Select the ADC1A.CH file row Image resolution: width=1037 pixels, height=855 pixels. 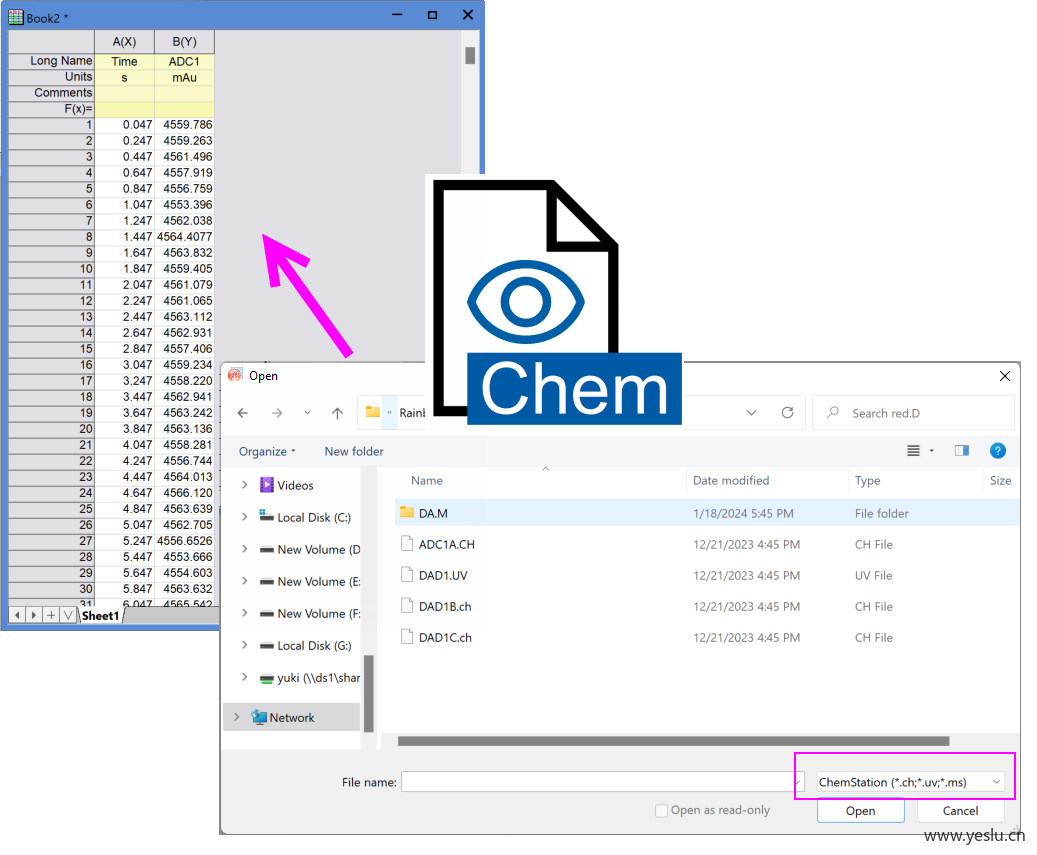point(706,544)
